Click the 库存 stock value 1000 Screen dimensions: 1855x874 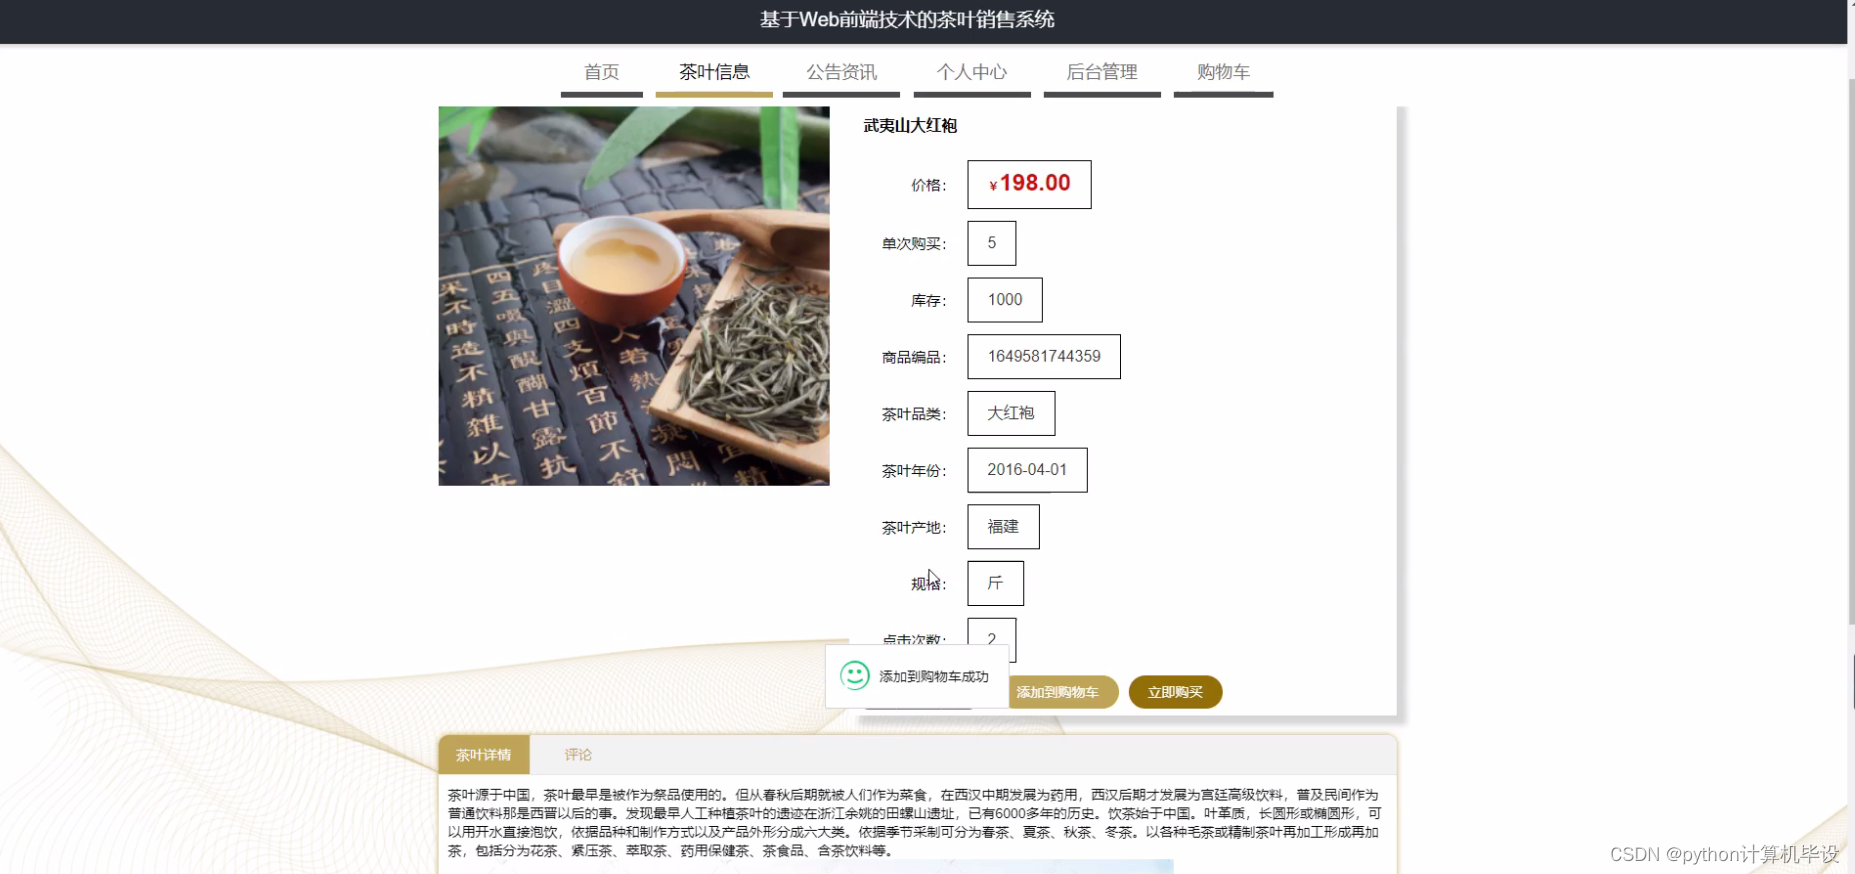pyautogui.click(x=1005, y=300)
